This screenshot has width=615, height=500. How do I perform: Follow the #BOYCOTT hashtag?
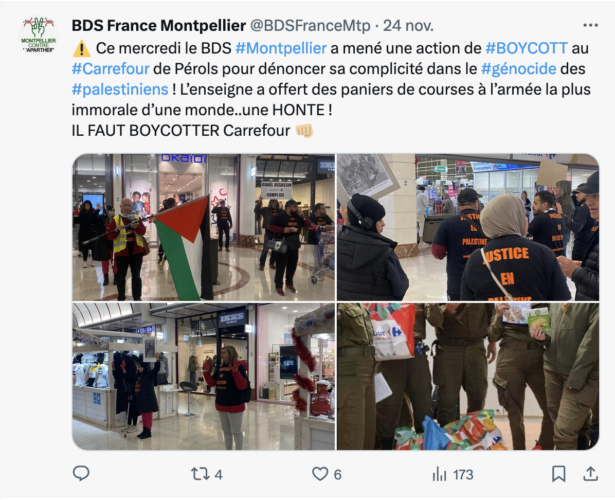point(526,48)
